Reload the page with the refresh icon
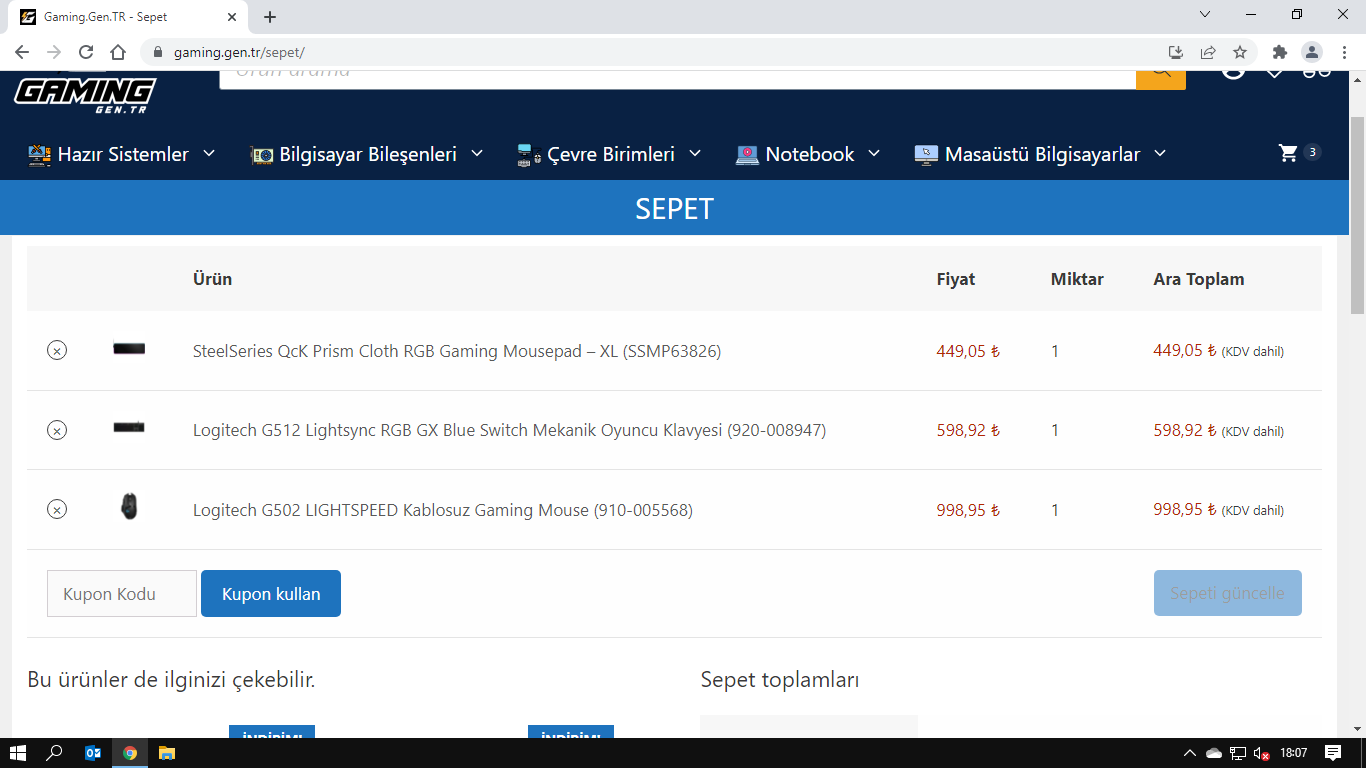1366x768 pixels. 86,52
